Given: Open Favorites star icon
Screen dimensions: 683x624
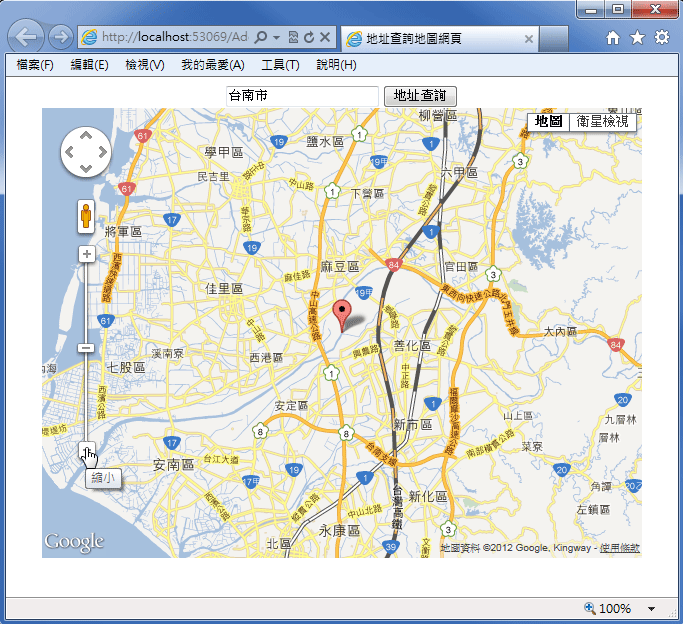Looking at the screenshot, I should [x=637, y=37].
